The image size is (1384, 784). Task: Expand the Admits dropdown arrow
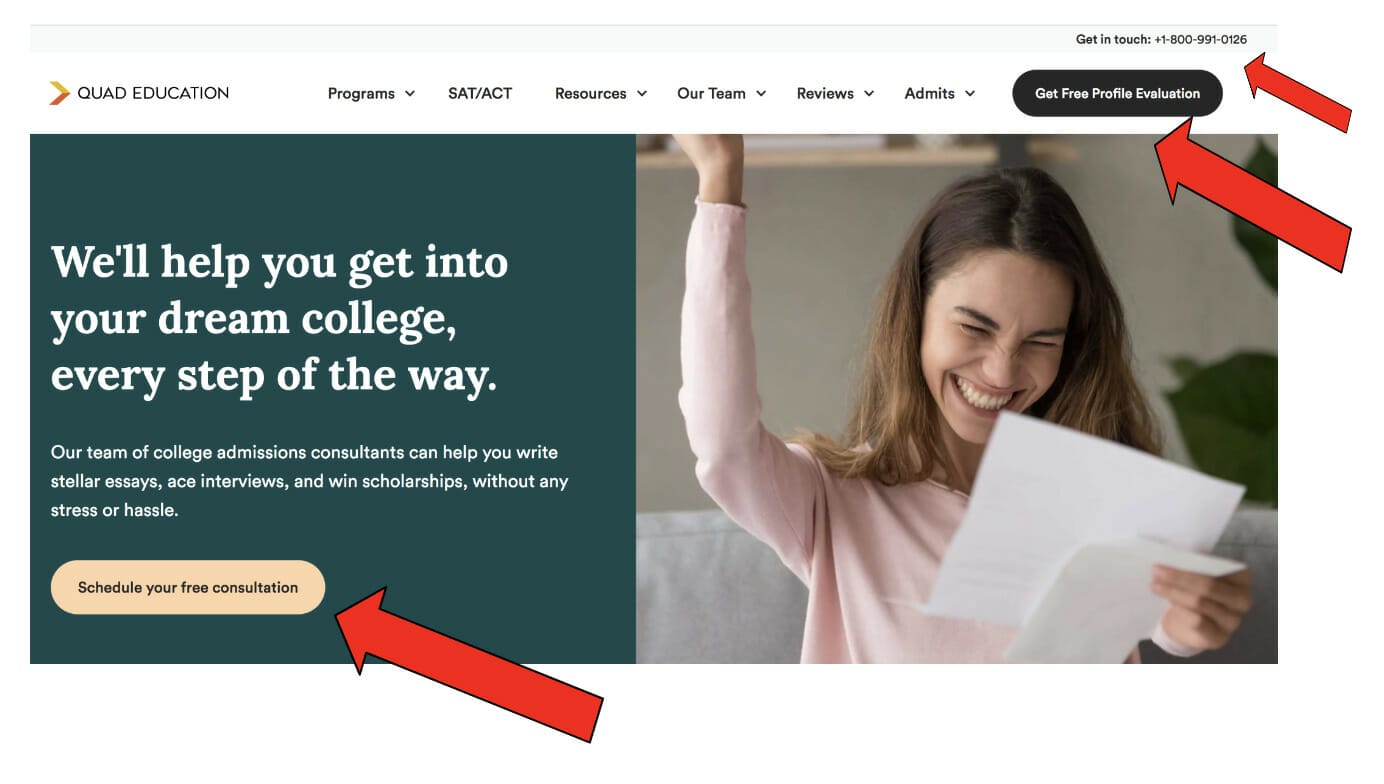point(970,93)
